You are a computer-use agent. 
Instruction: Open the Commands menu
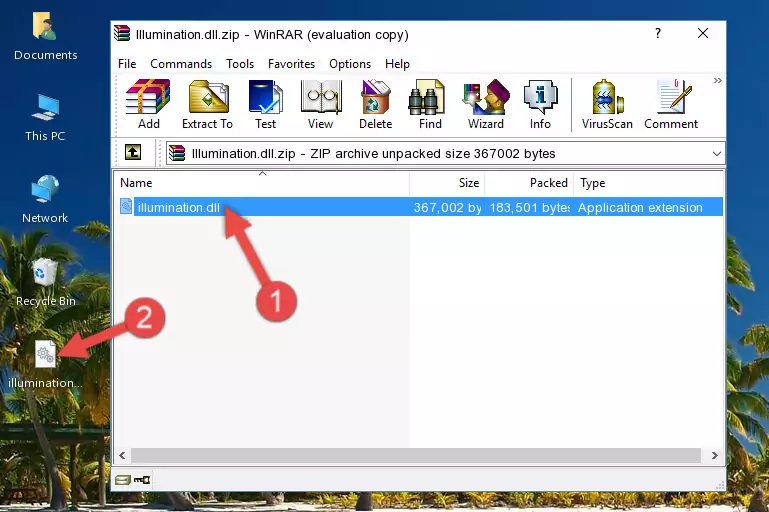click(181, 64)
